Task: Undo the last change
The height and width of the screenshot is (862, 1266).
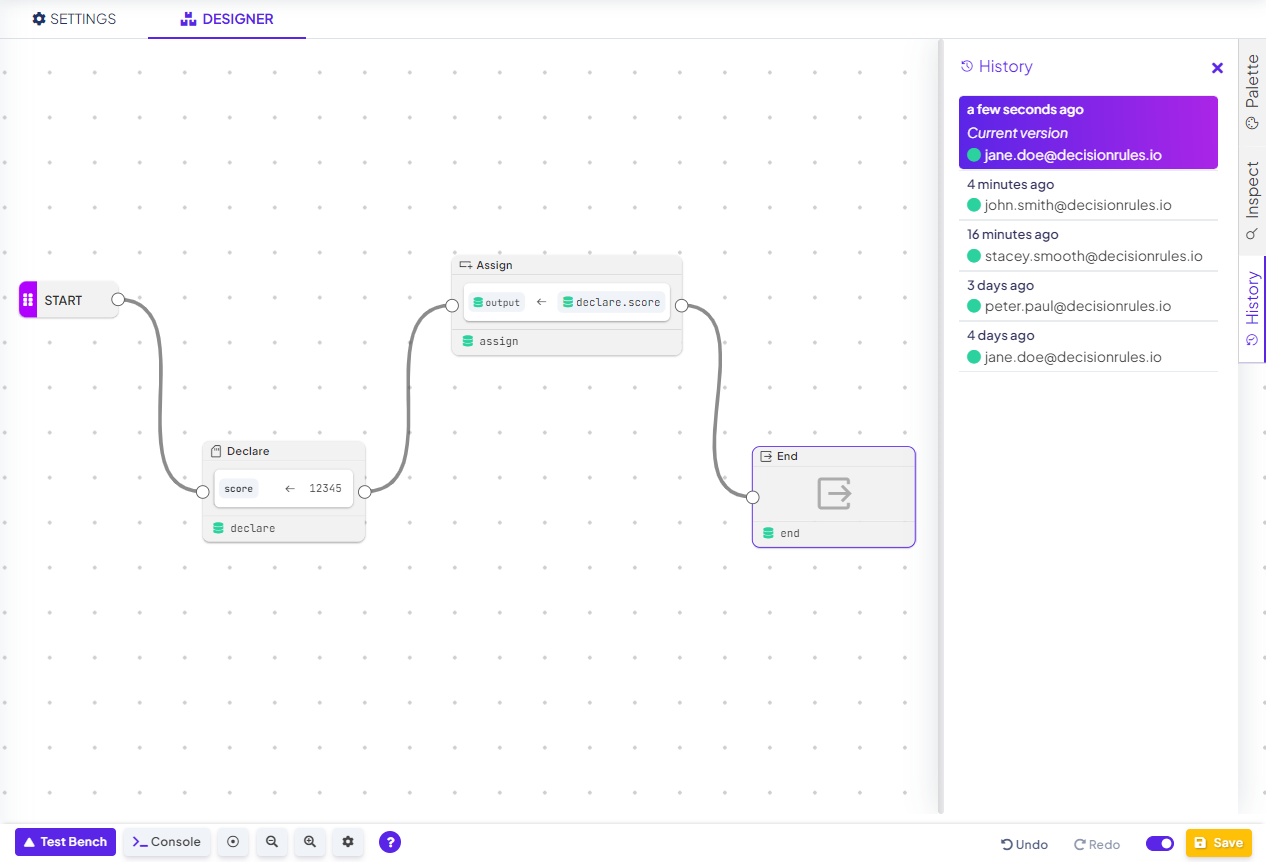Action: tap(1025, 844)
